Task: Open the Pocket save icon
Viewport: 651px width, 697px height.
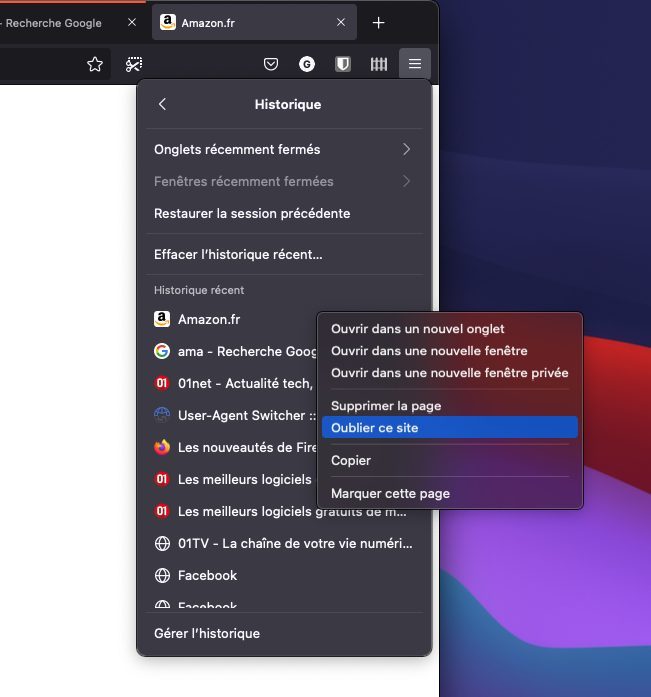Action: (271, 64)
